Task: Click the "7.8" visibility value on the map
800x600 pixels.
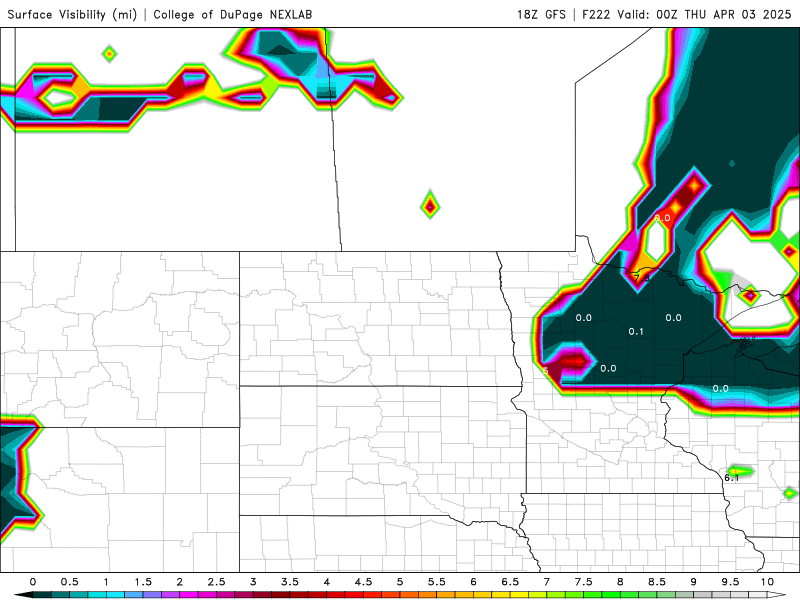Action: pyautogui.click(x=642, y=278)
